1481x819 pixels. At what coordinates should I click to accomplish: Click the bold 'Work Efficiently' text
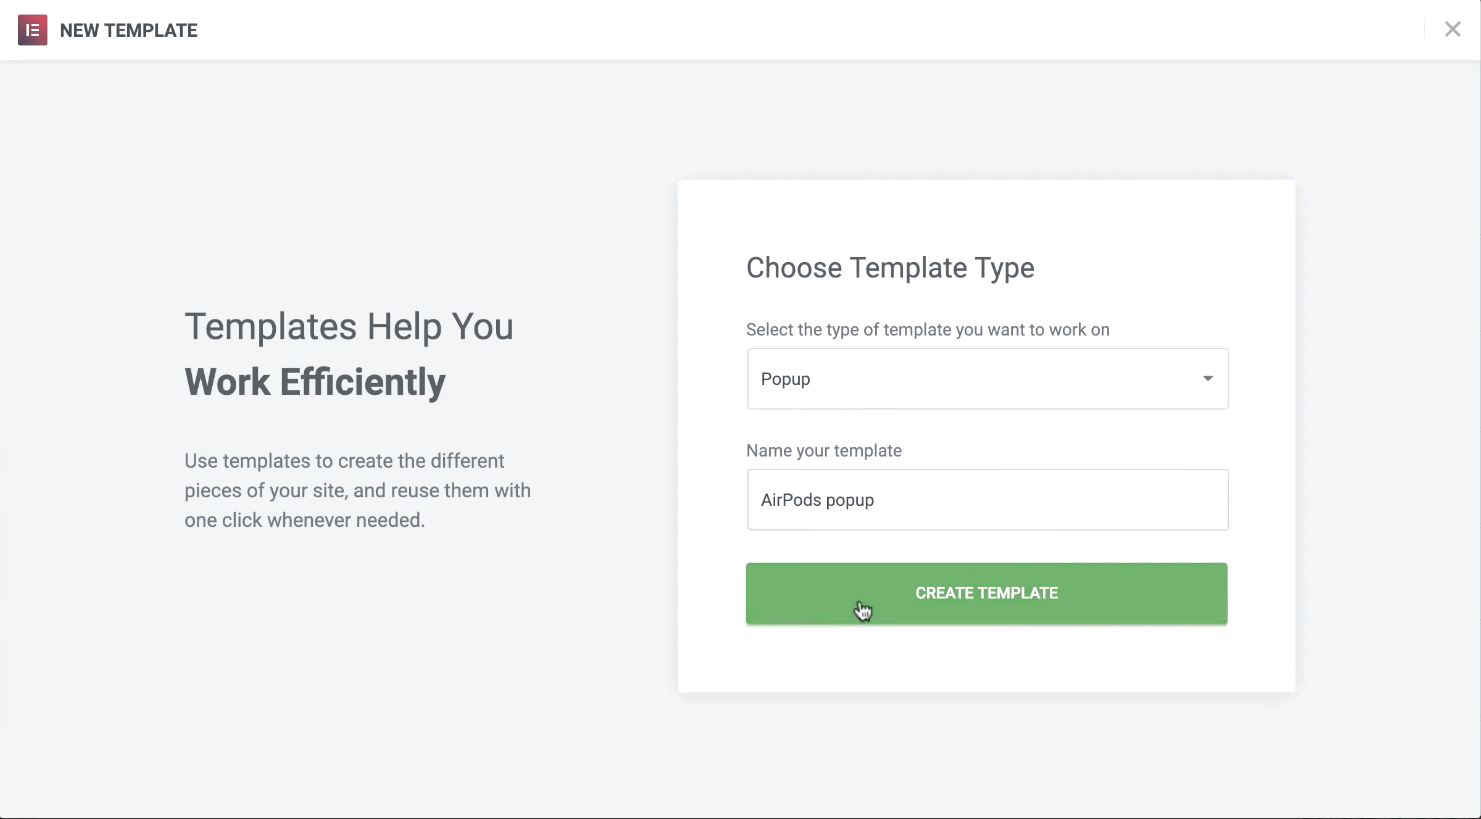(x=315, y=382)
